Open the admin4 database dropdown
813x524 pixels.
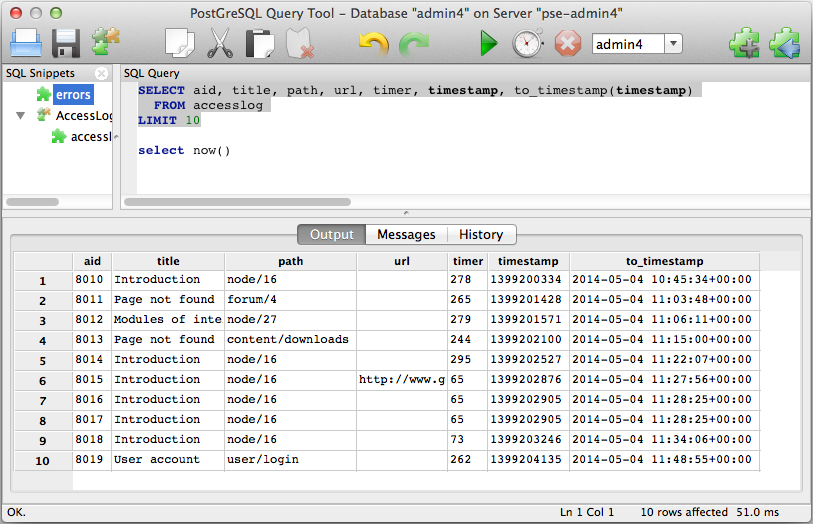coord(673,44)
